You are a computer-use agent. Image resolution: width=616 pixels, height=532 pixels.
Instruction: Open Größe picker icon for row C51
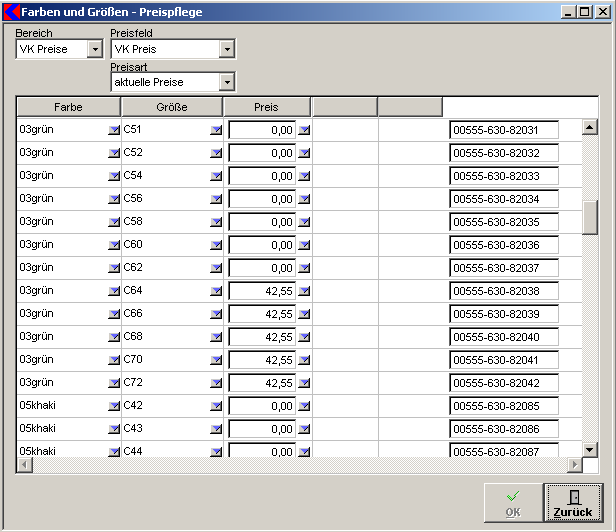[216, 130]
